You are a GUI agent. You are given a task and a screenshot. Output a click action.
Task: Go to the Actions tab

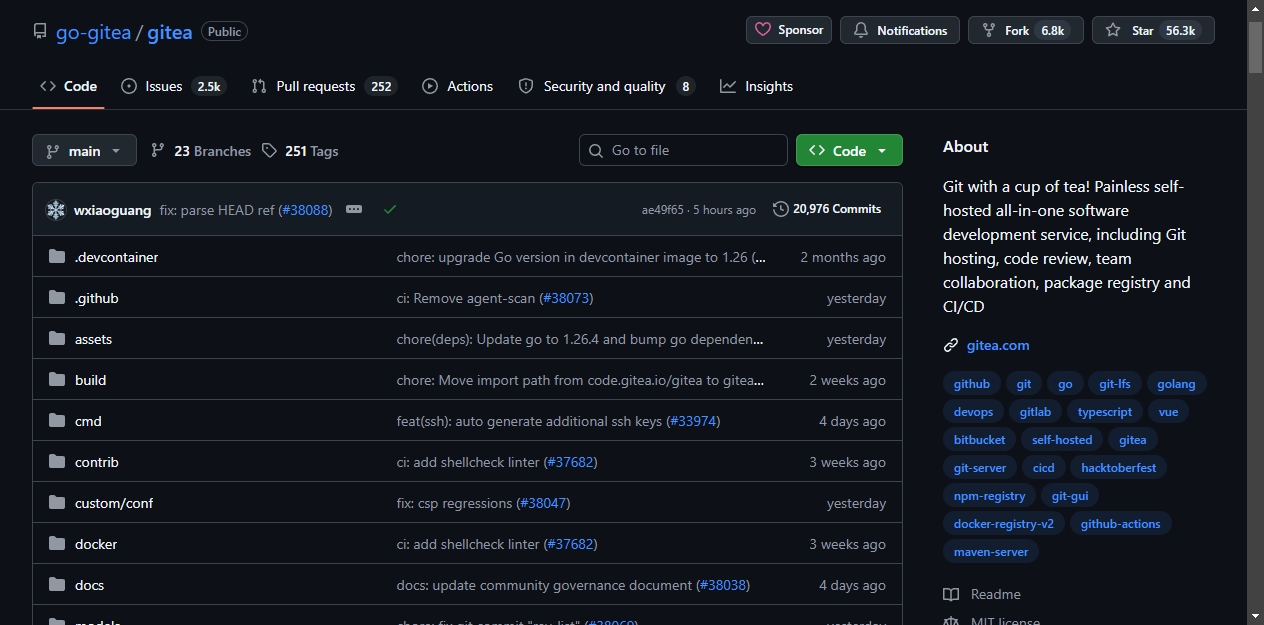tap(457, 86)
